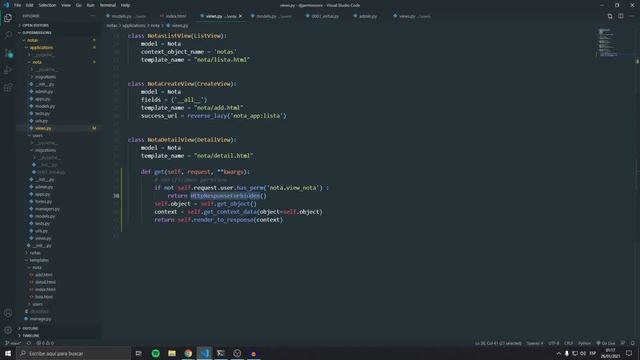640x360 pixels.
Task: Click the CRLF end-of-line indicator
Action: 568,343
